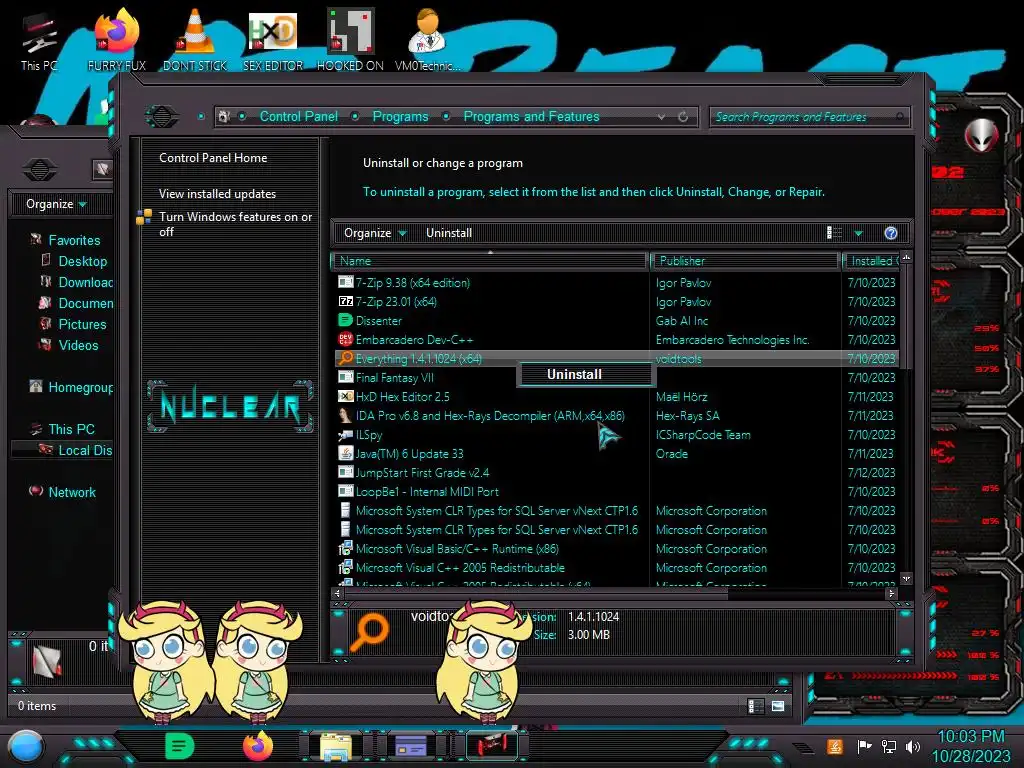Click the horizontal scrollbar of the program list
The height and width of the screenshot is (768, 1024).
point(536,594)
